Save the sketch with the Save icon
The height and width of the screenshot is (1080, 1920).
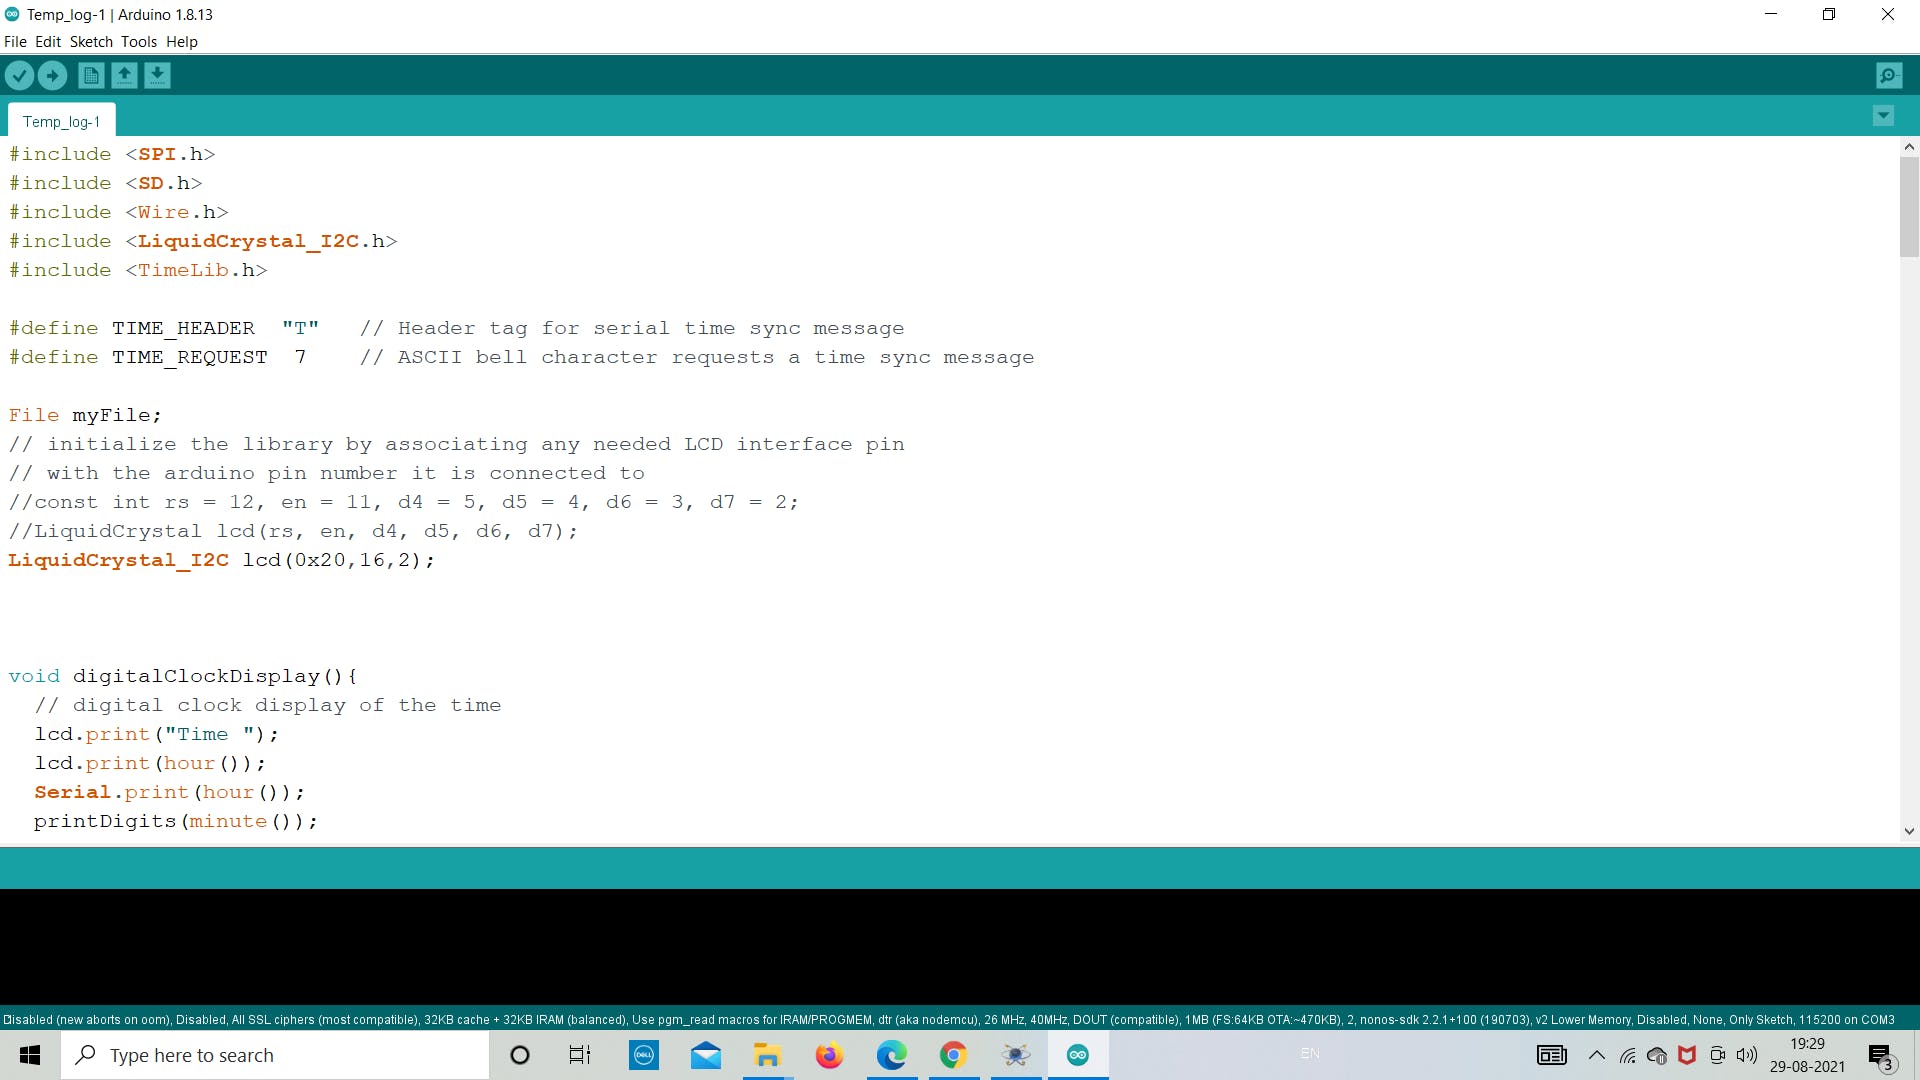[x=157, y=75]
